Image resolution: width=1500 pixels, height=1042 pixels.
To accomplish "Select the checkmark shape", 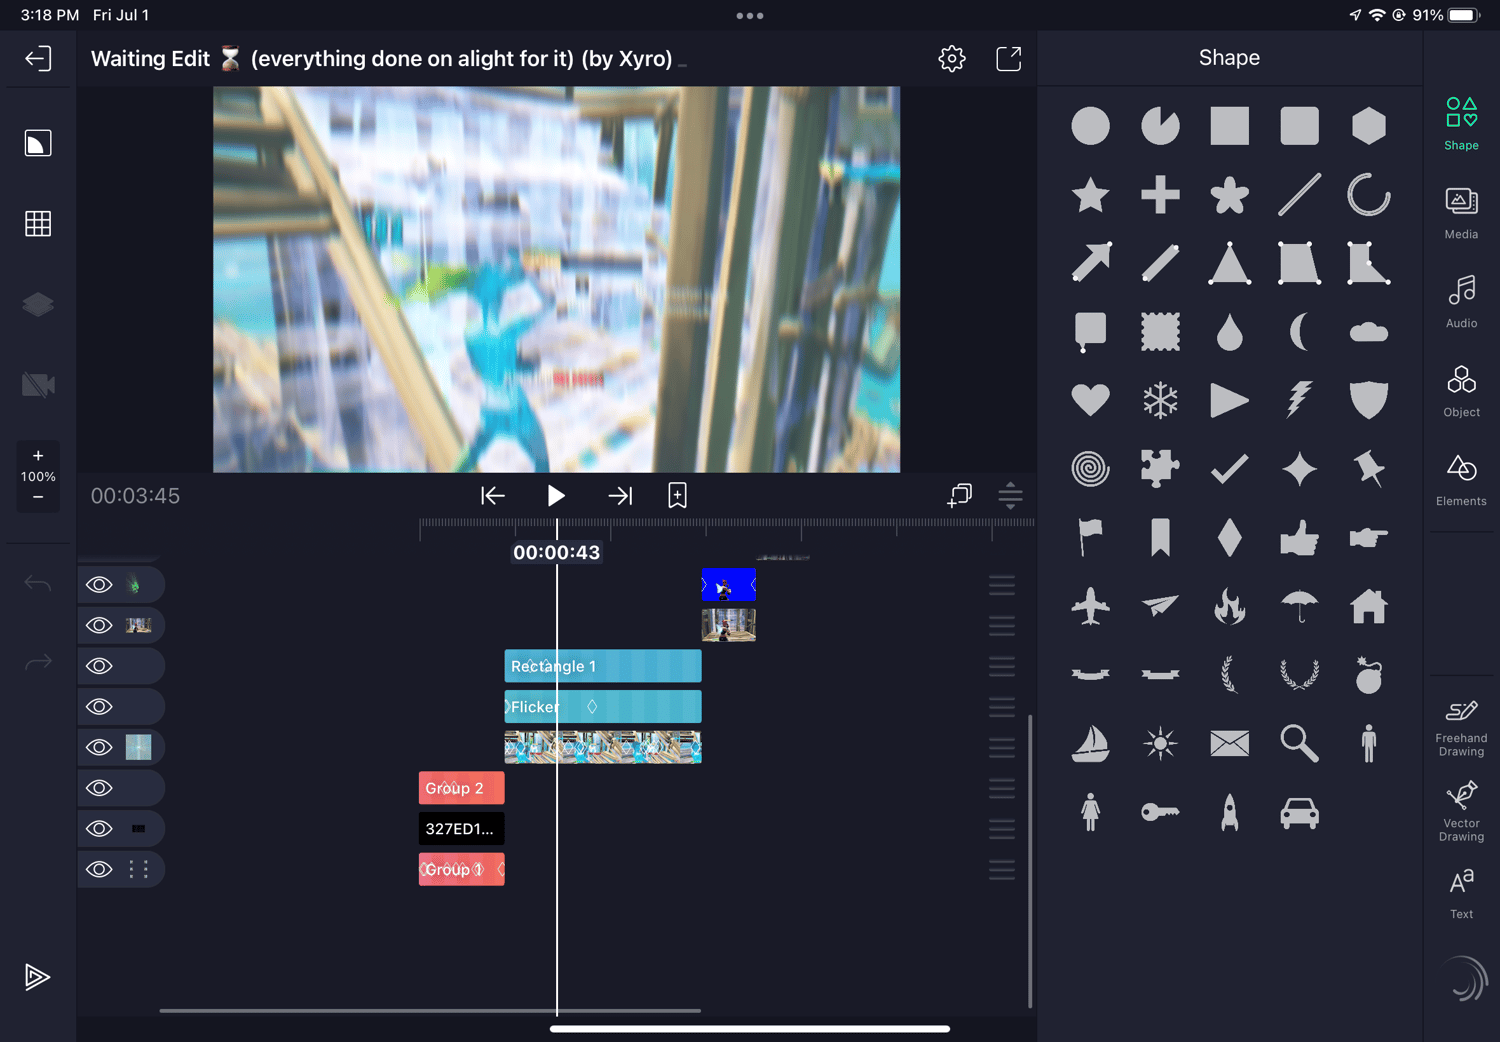I will [x=1229, y=468].
